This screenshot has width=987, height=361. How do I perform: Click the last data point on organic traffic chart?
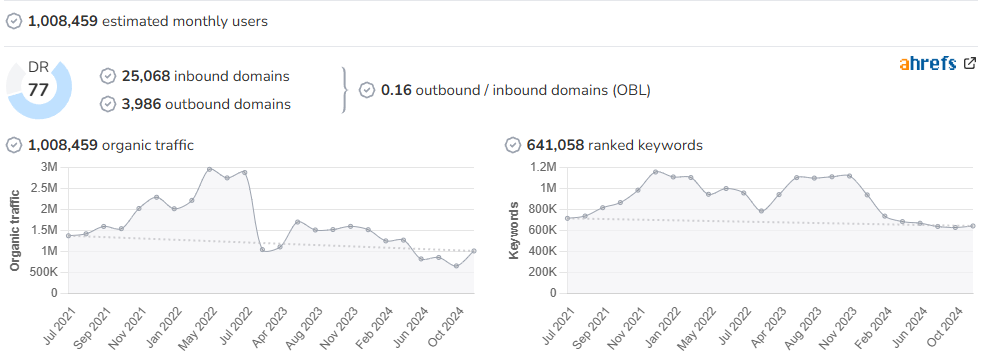473,251
